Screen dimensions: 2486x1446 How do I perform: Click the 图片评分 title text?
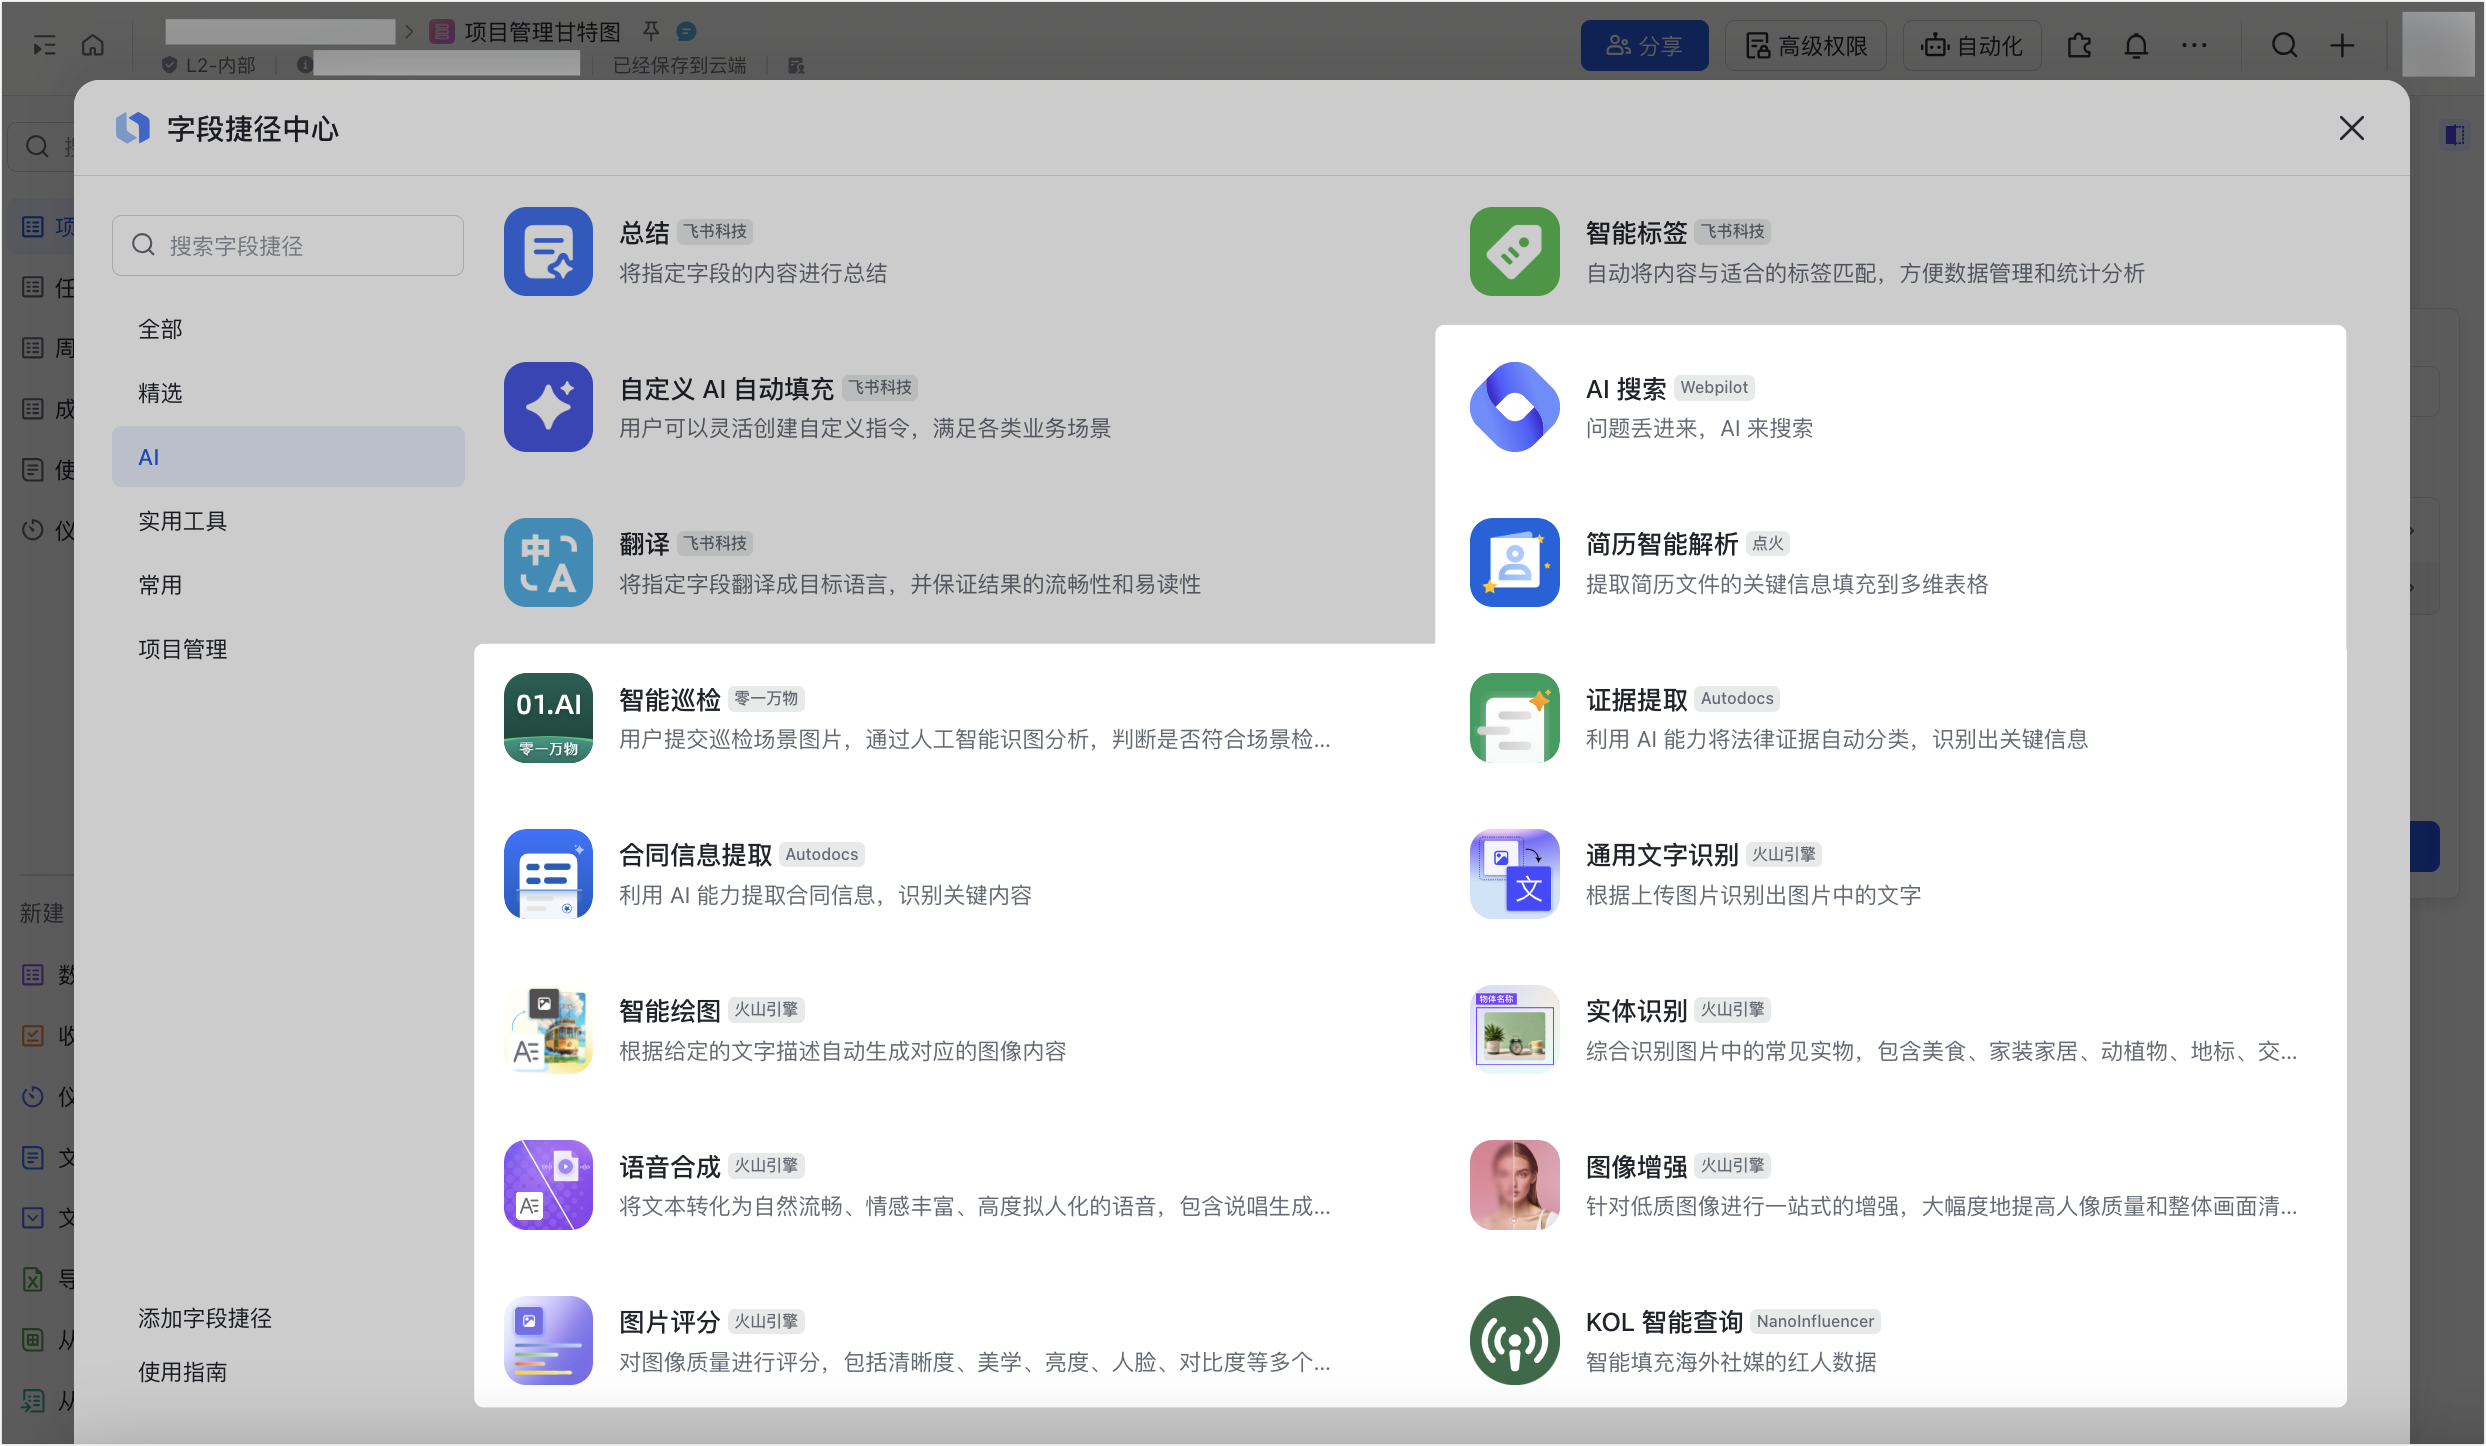[x=669, y=1321]
